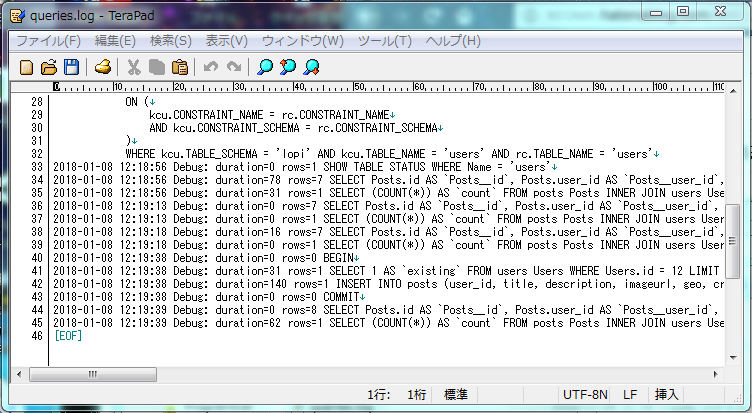Click kcu.CONSTRAINT_NAME text on line 29
This screenshot has width=752, height=413.
tap(206, 115)
